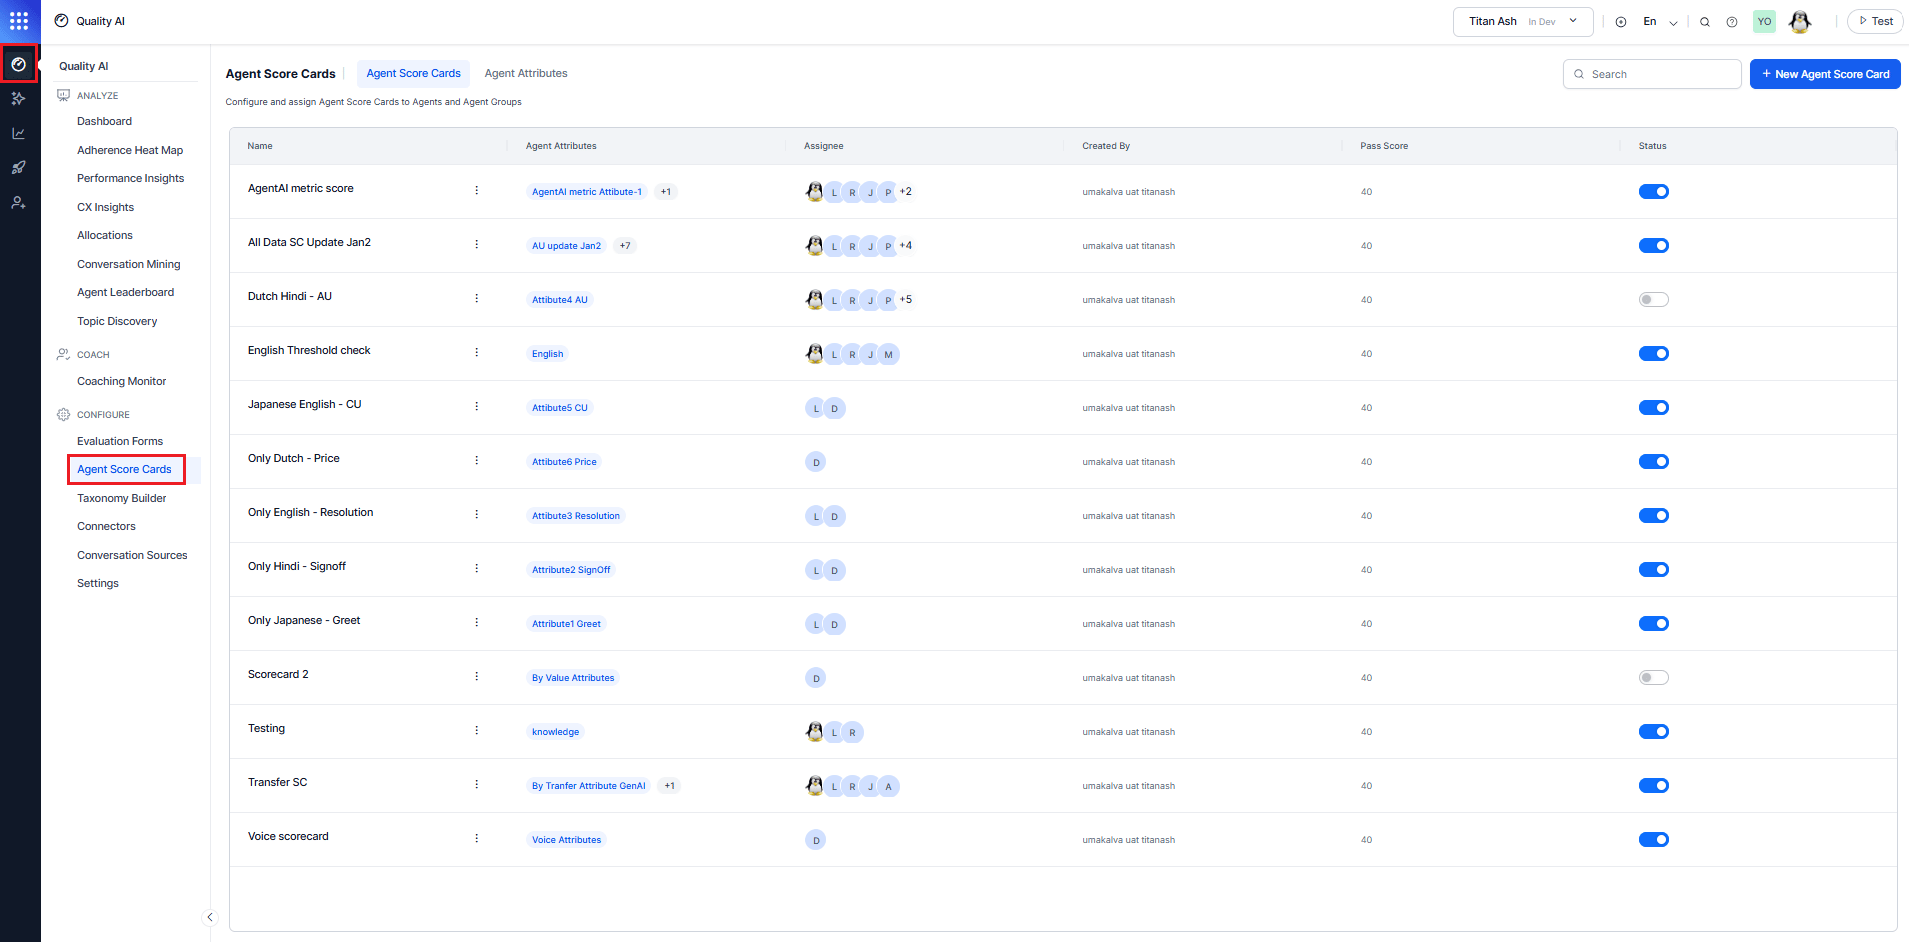The image size is (1909, 942).
Task: Disable Only Dutch - Price status toggle
Action: click(1653, 462)
